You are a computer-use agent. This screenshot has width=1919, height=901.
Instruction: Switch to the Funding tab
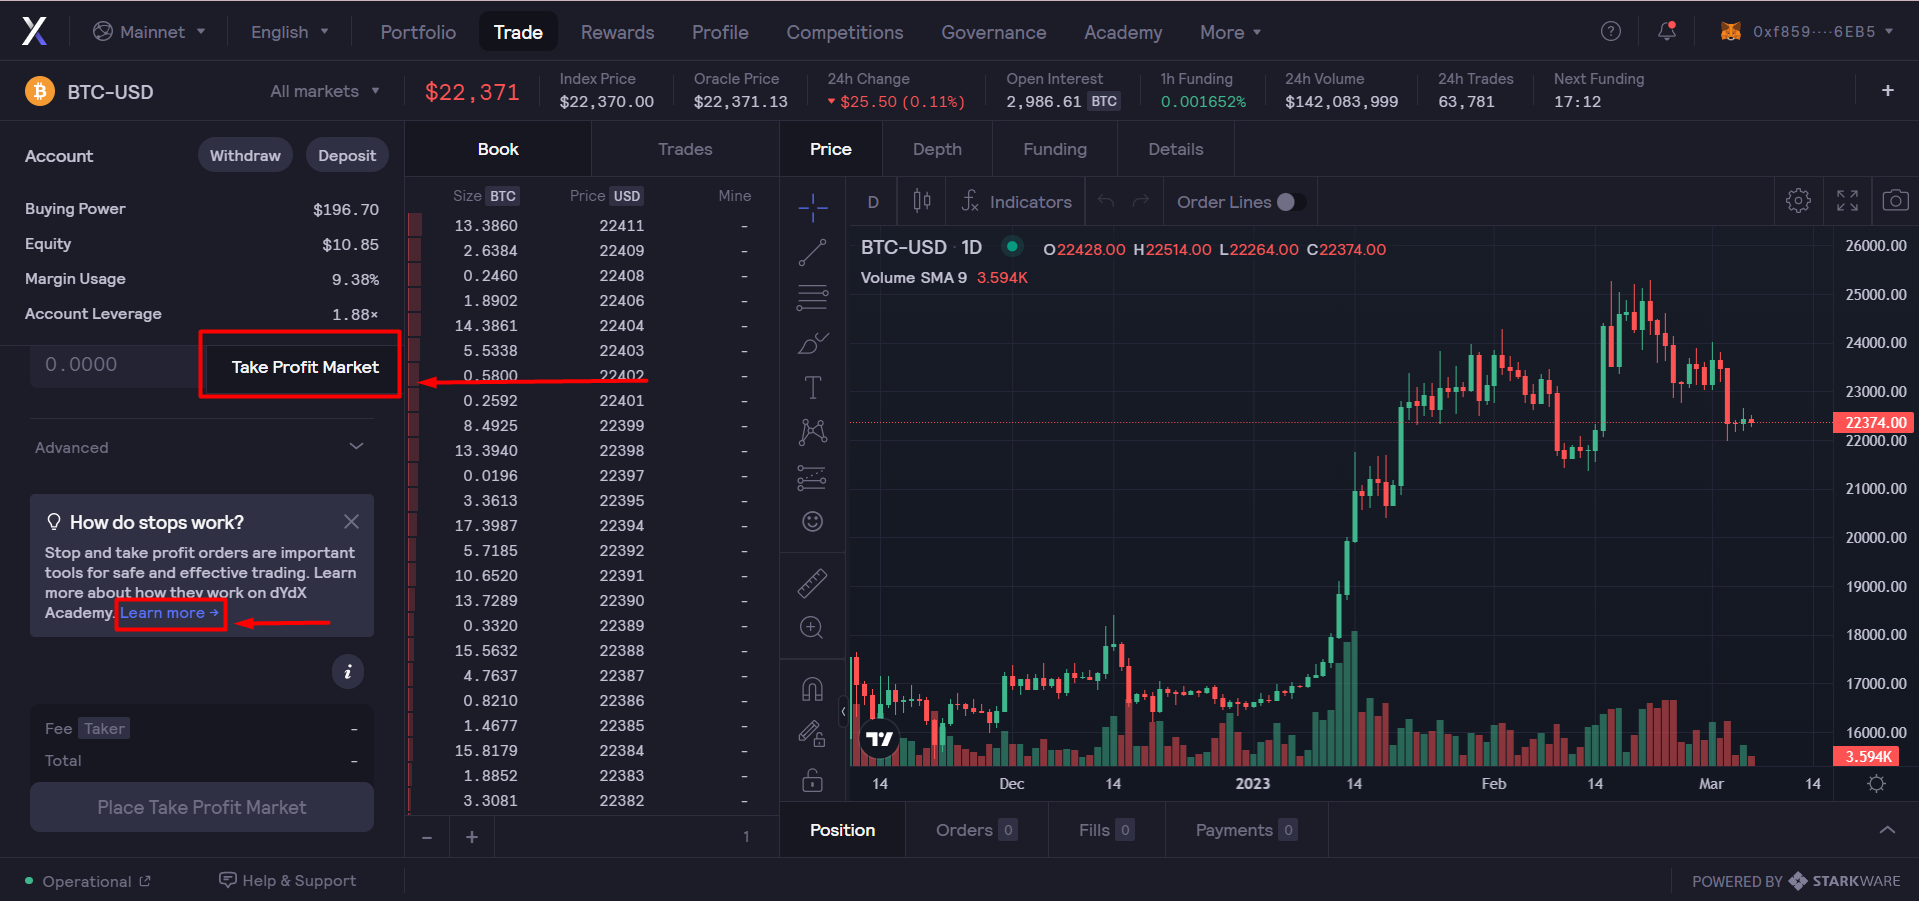(x=1055, y=149)
